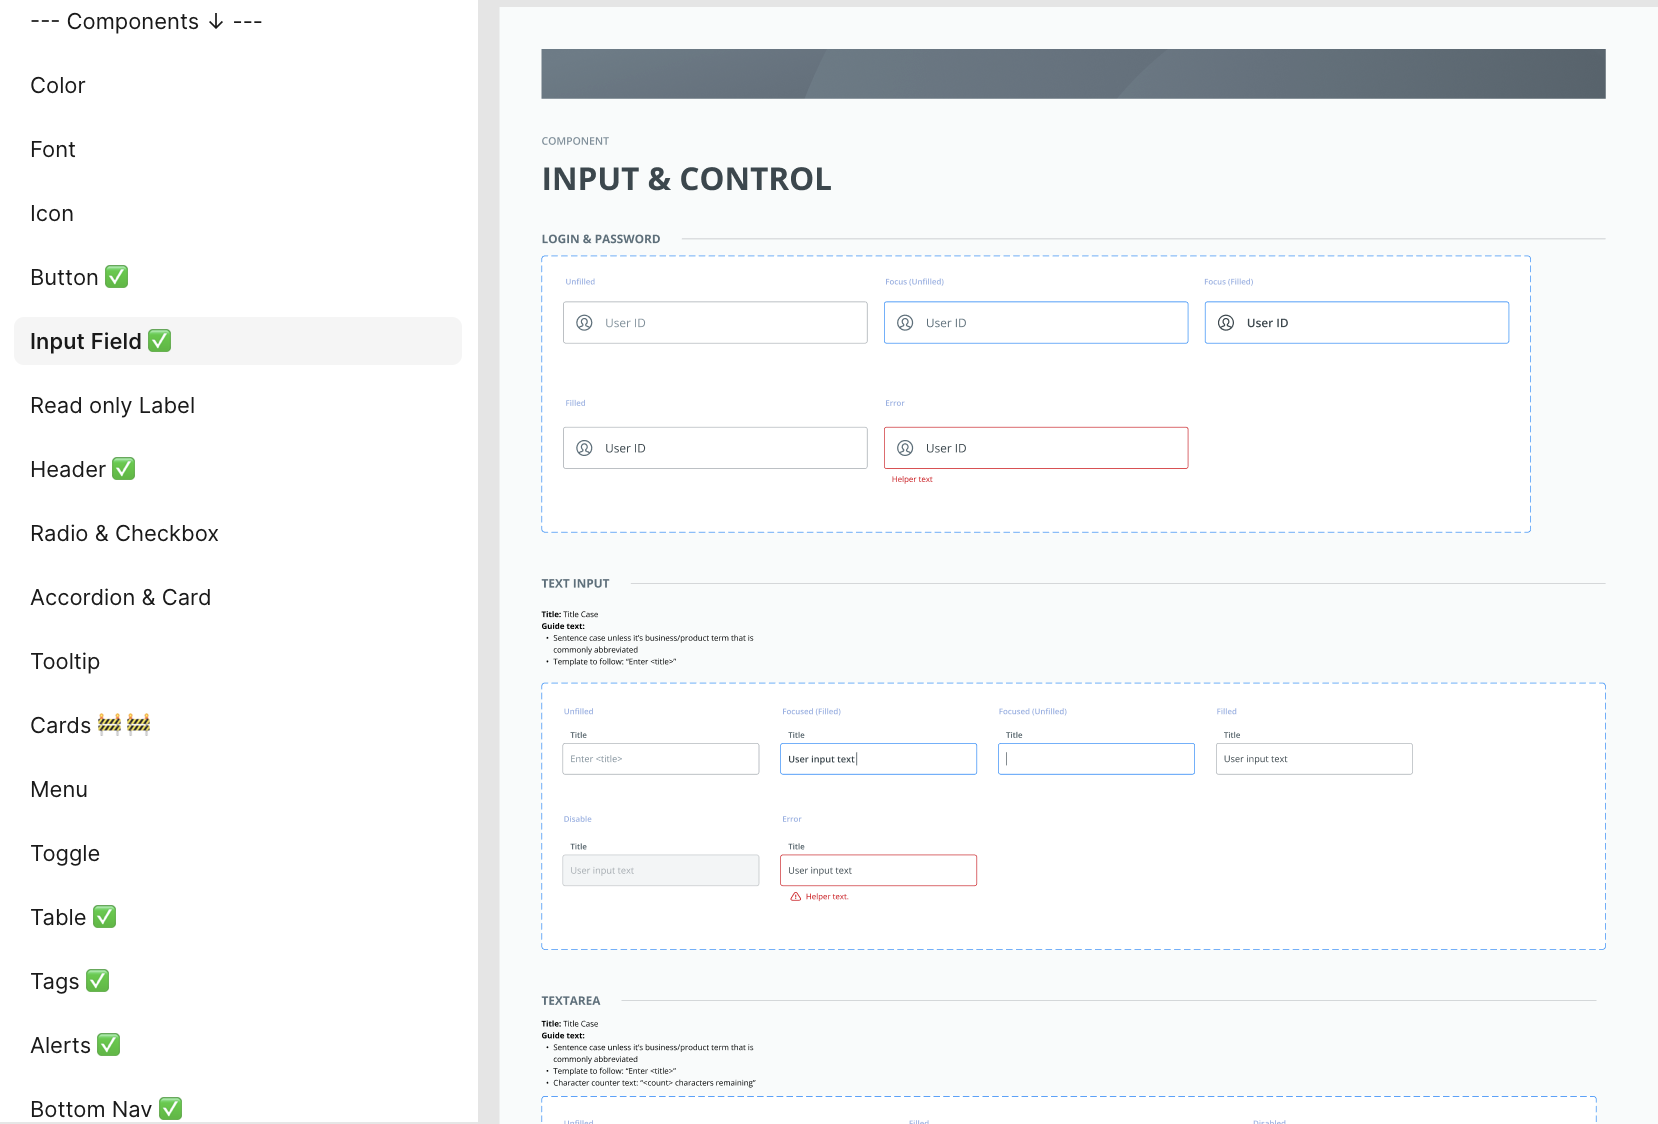Screen dimensions: 1658x1124
Task: Click the disabled User input text field
Action: pos(660,870)
